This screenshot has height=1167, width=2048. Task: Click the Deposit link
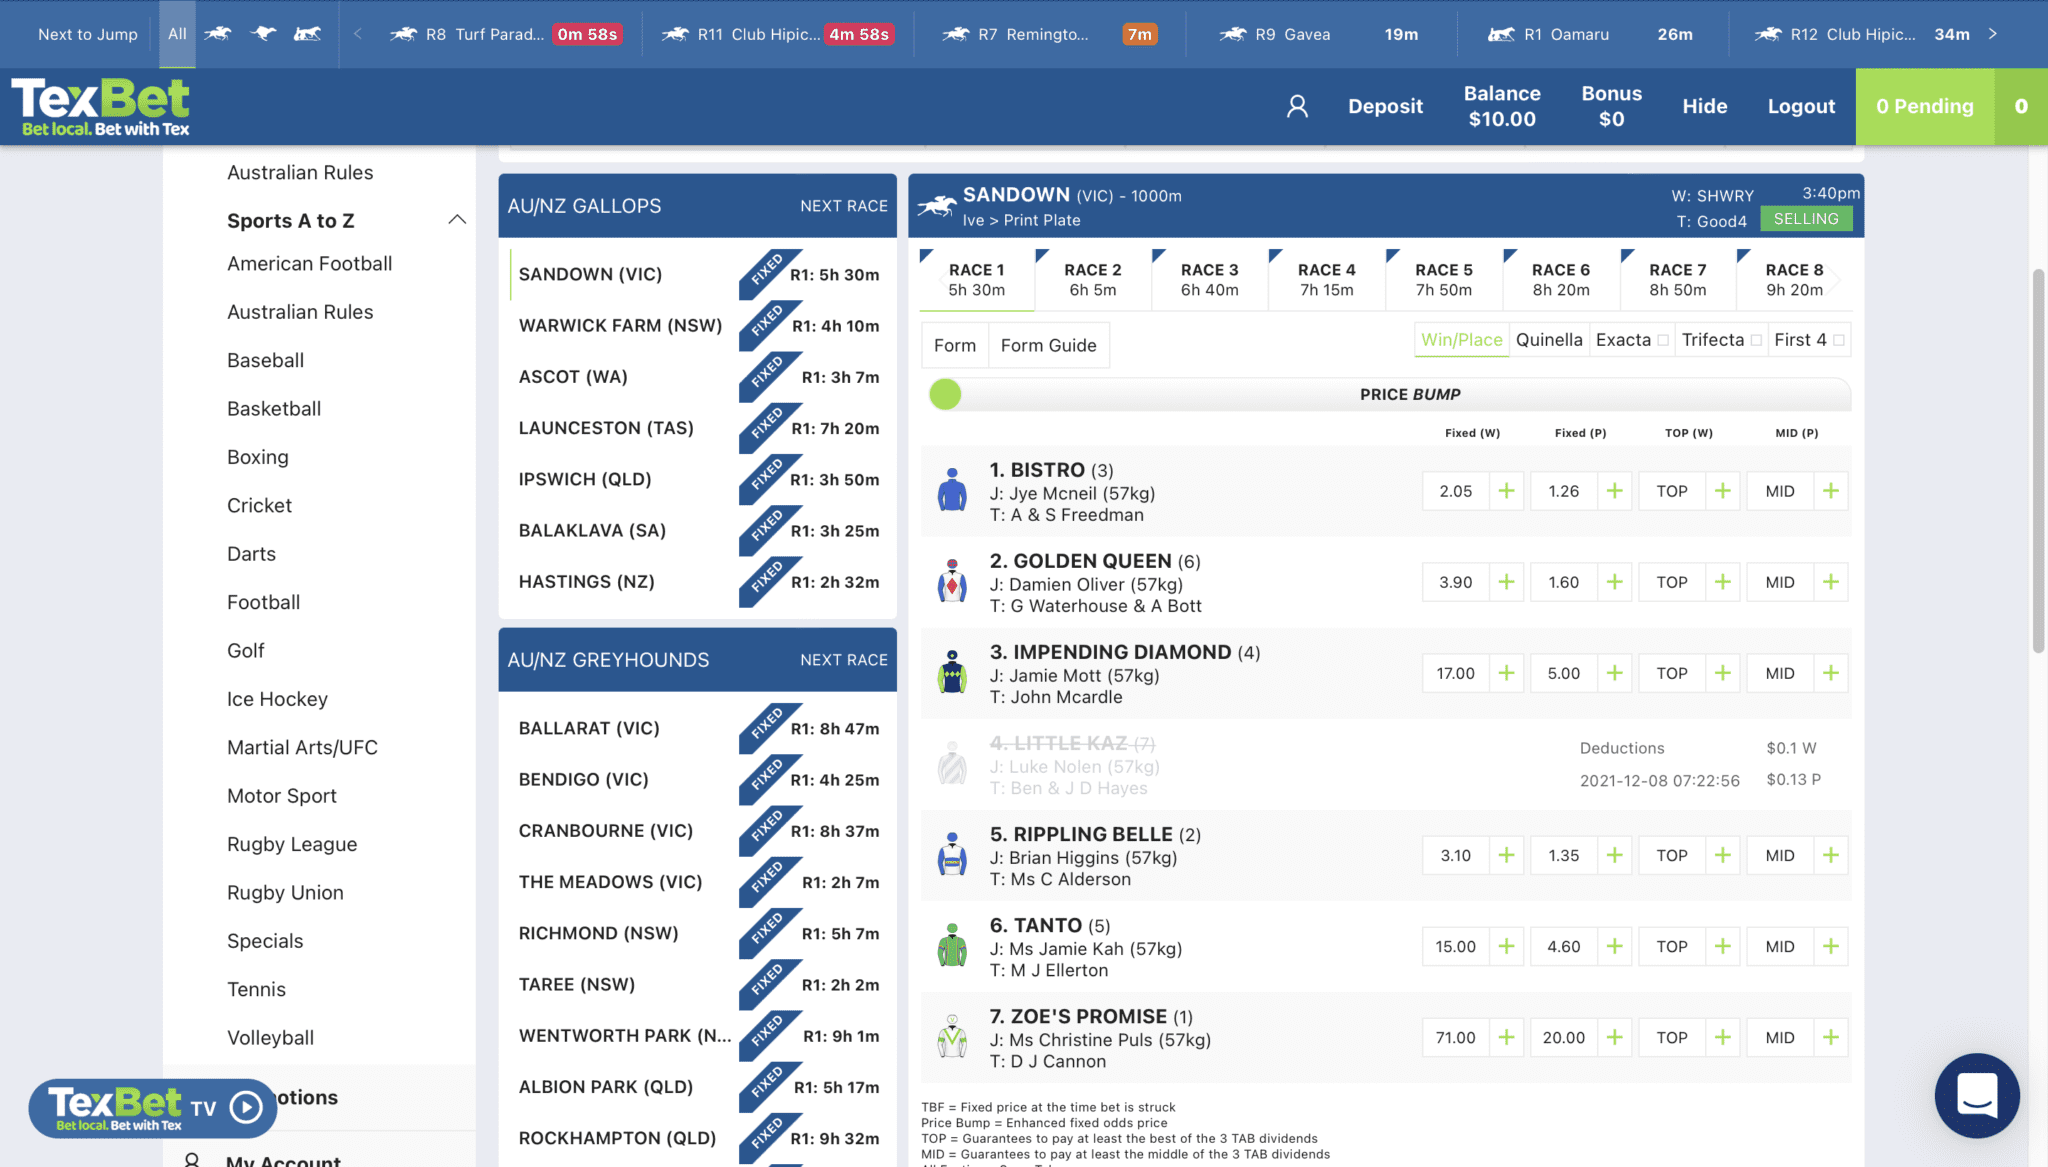pyautogui.click(x=1385, y=106)
